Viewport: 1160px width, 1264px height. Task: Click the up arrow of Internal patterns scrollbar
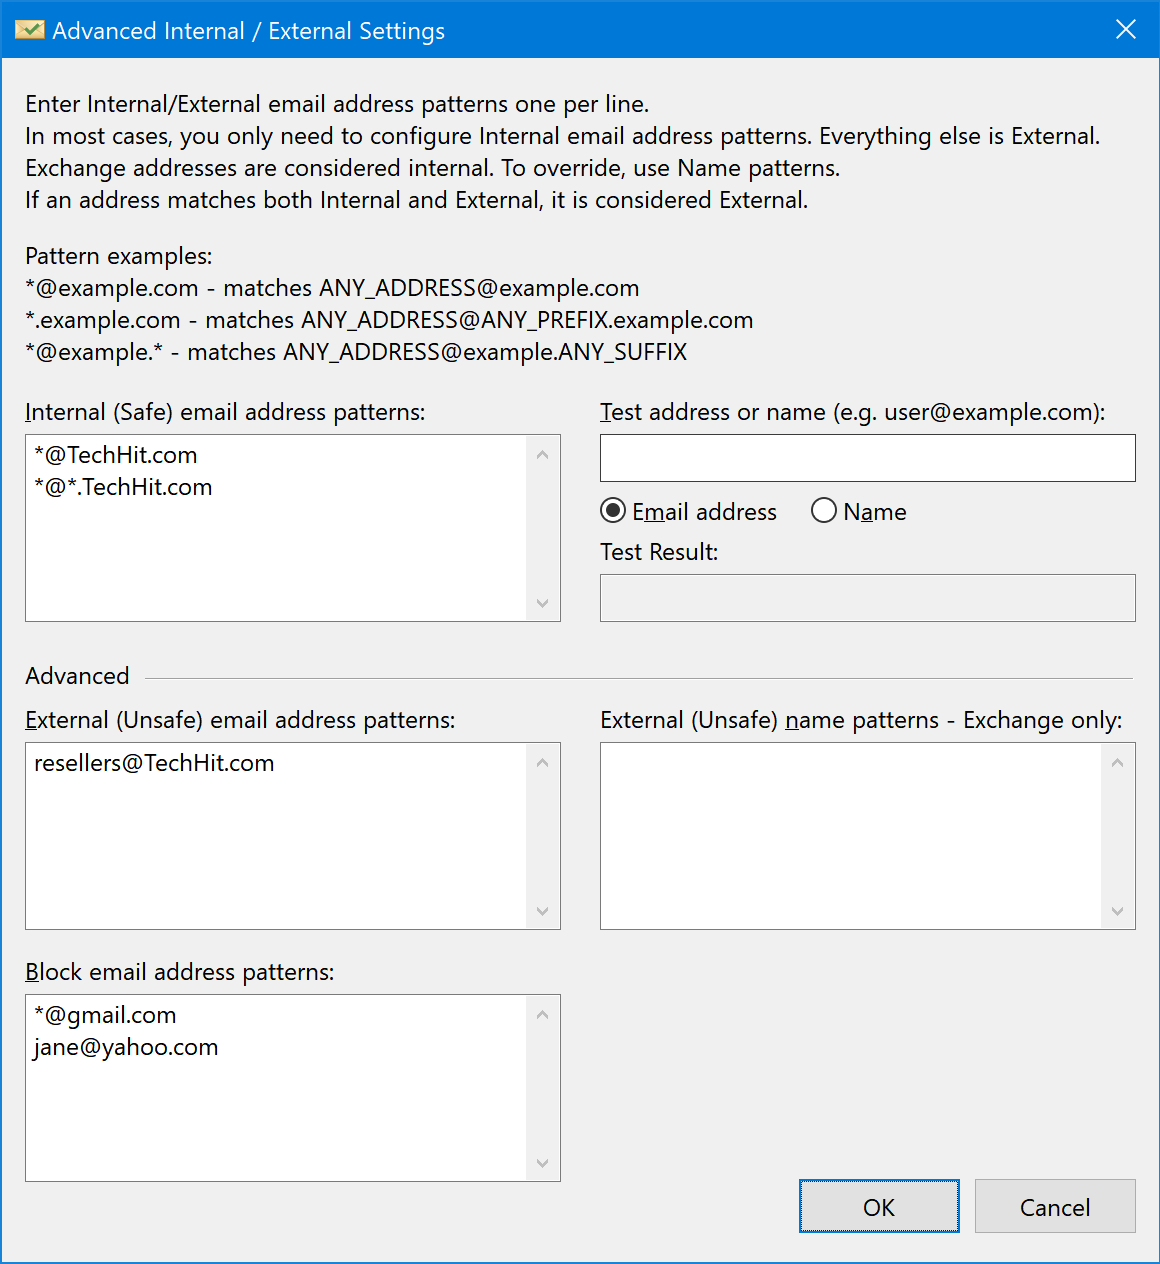coord(543,455)
